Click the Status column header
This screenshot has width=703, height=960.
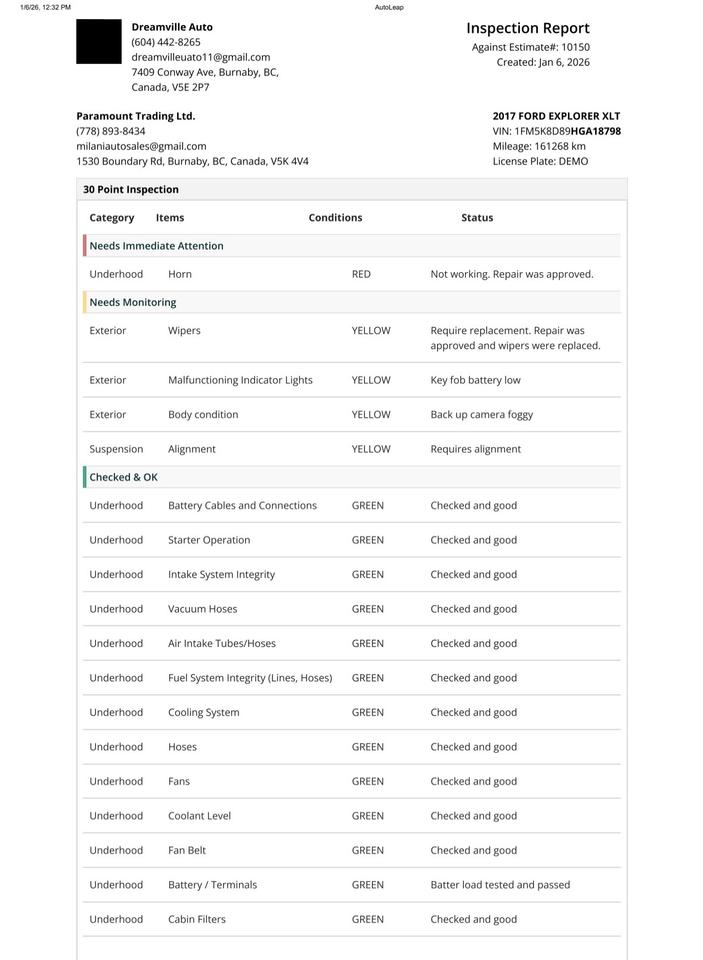[x=476, y=217]
